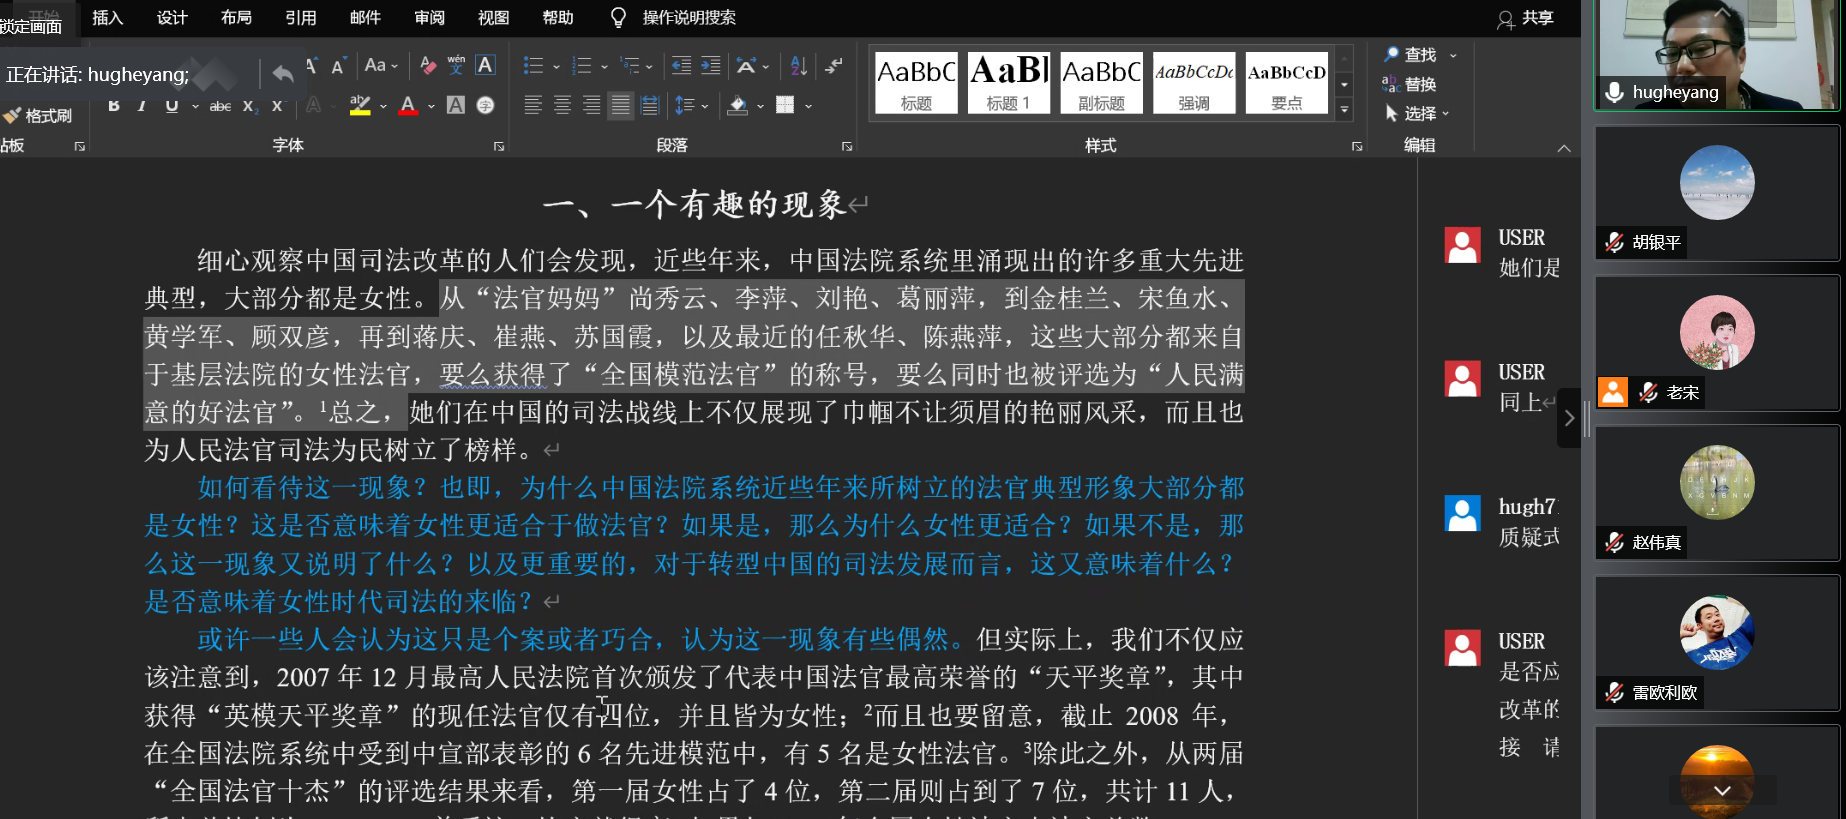The height and width of the screenshot is (819, 1846).
Task: Open the 引用 ribbon tab
Action: [300, 18]
